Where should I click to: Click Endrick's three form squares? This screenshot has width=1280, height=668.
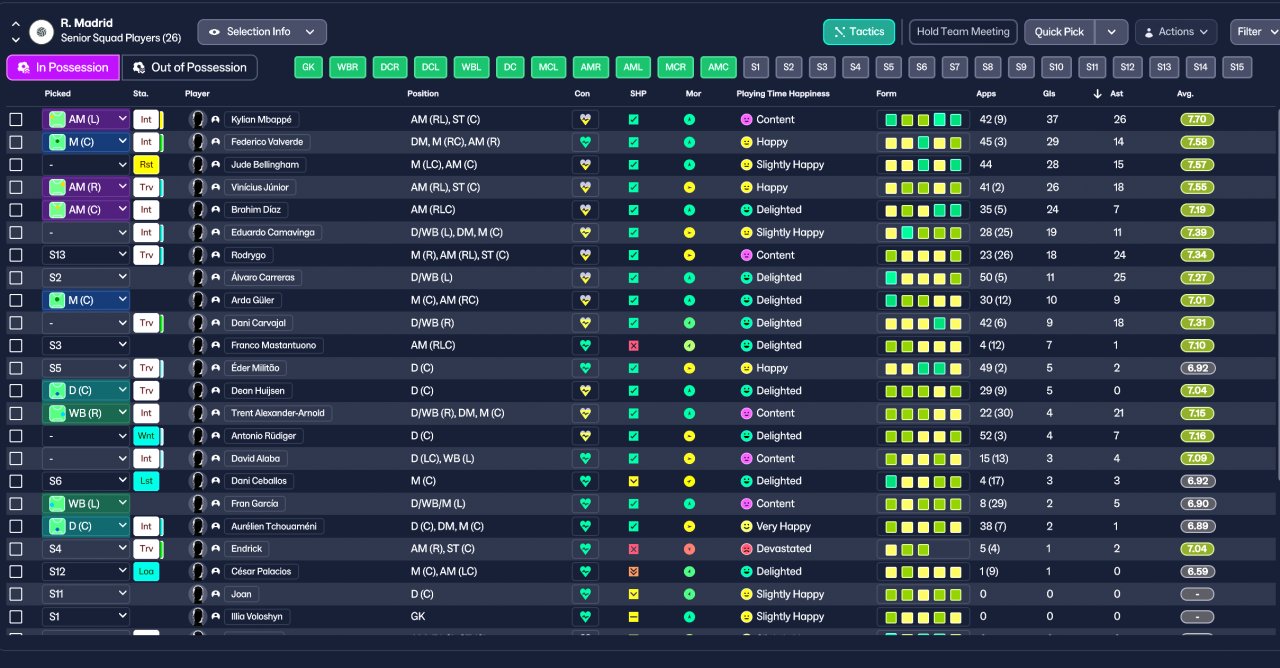(x=907, y=549)
